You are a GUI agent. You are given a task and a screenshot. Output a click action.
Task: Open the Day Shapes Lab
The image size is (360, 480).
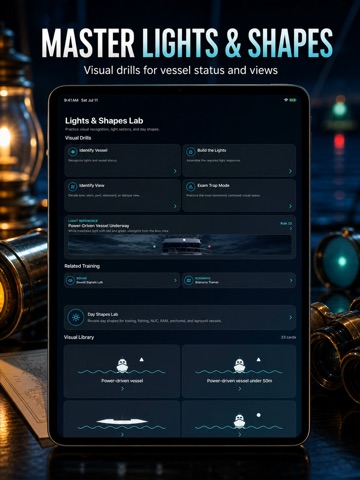180,317
